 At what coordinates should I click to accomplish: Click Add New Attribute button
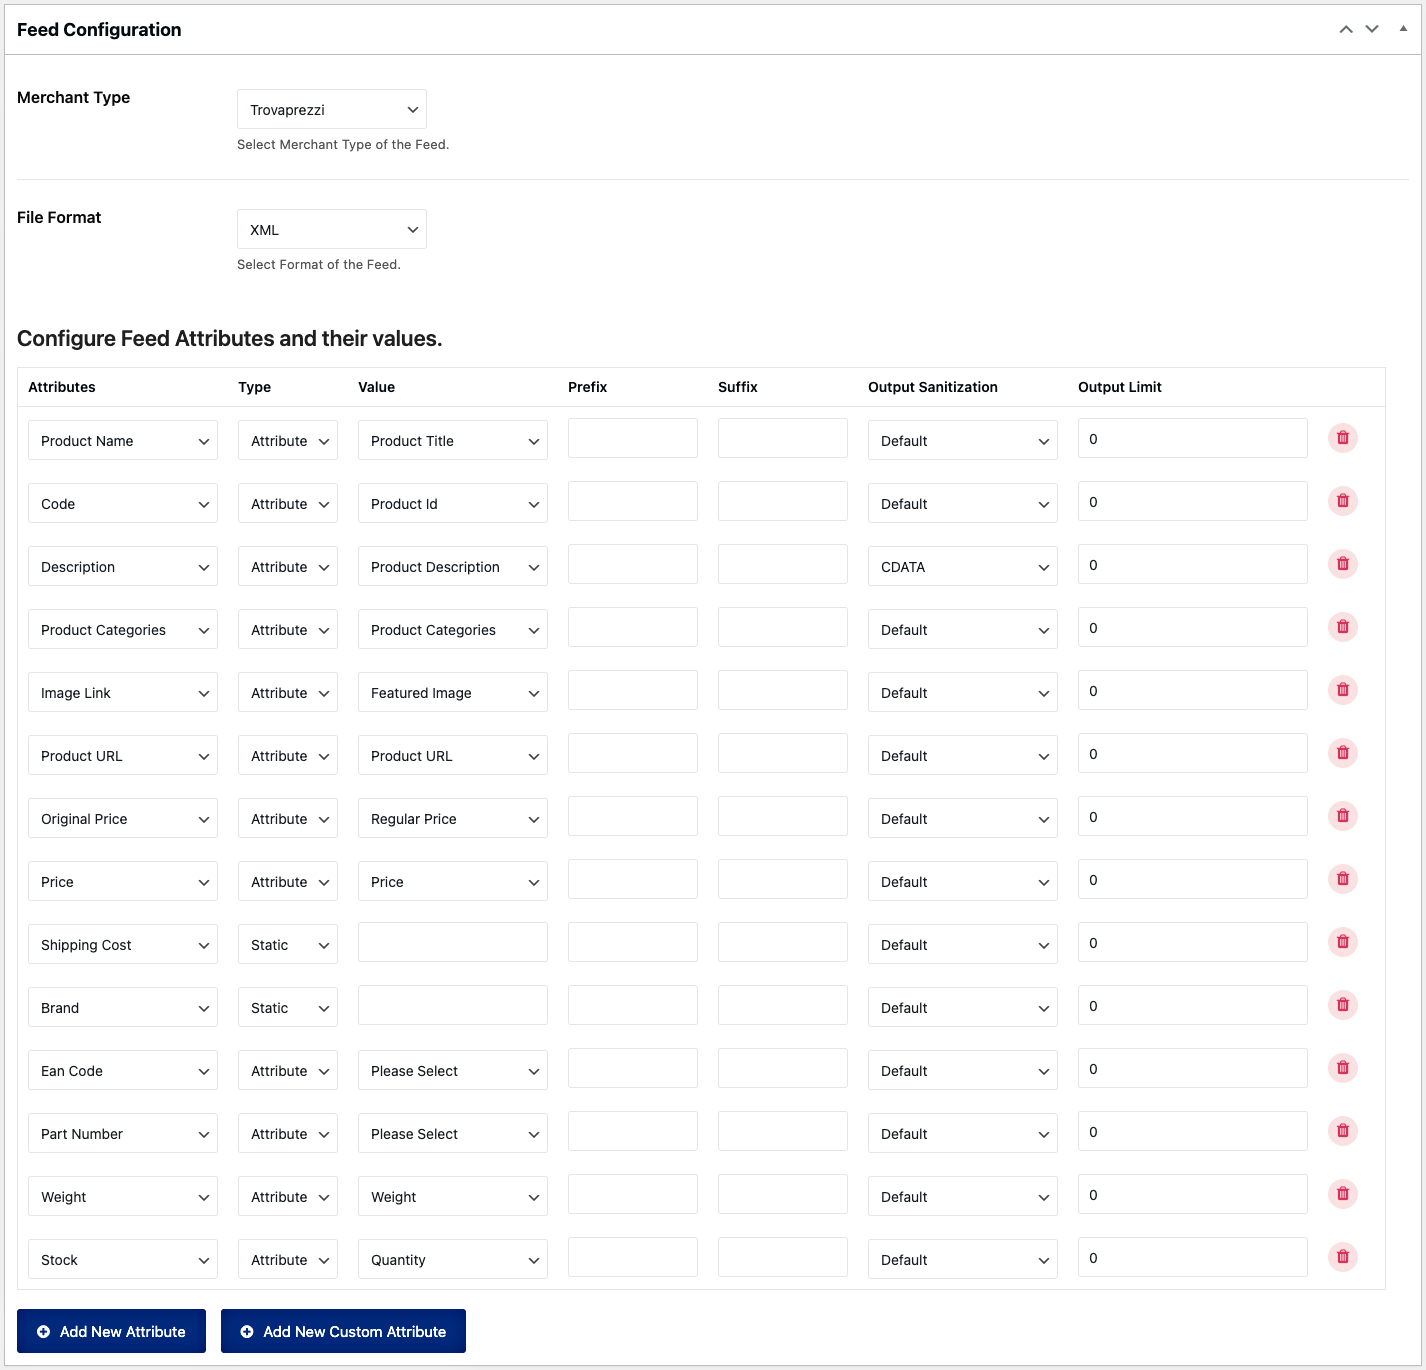pyautogui.click(x=111, y=1331)
